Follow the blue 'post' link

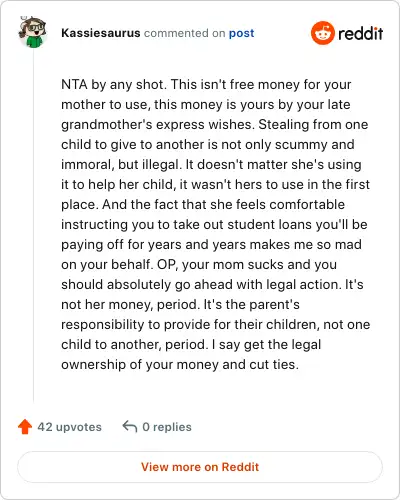click(241, 33)
